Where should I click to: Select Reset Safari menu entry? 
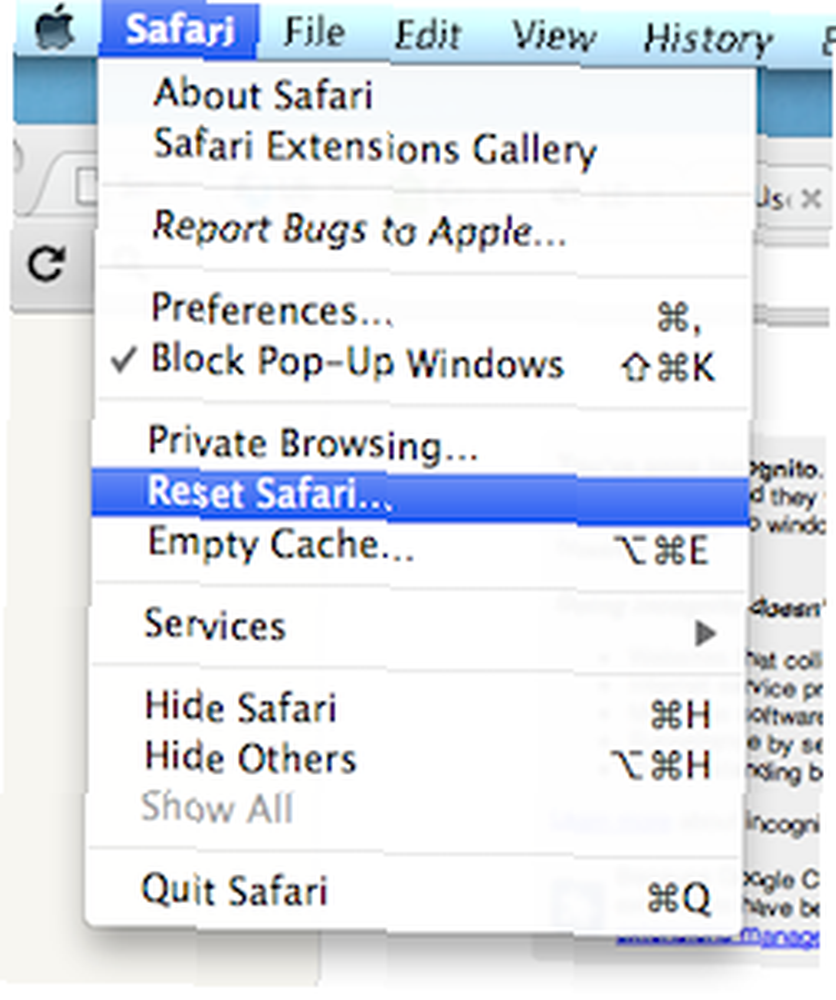[x=420, y=494]
